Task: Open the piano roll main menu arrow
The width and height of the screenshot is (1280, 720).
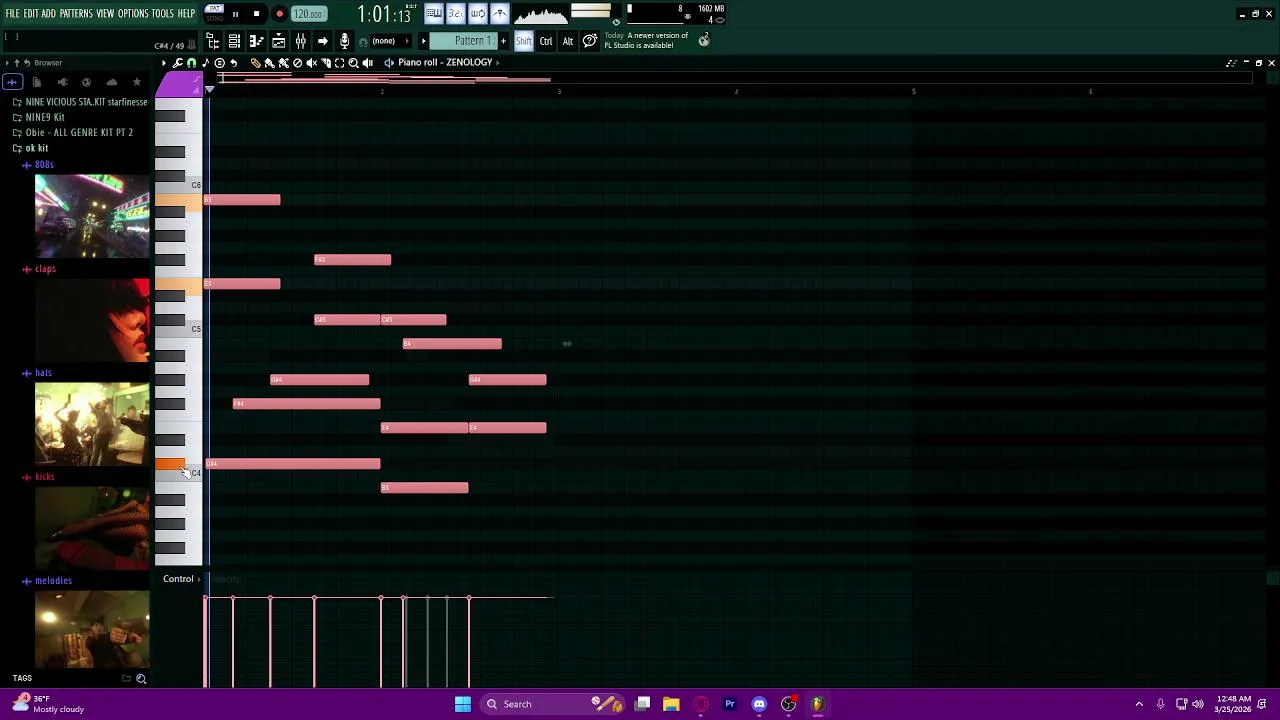Action: (x=164, y=63)
